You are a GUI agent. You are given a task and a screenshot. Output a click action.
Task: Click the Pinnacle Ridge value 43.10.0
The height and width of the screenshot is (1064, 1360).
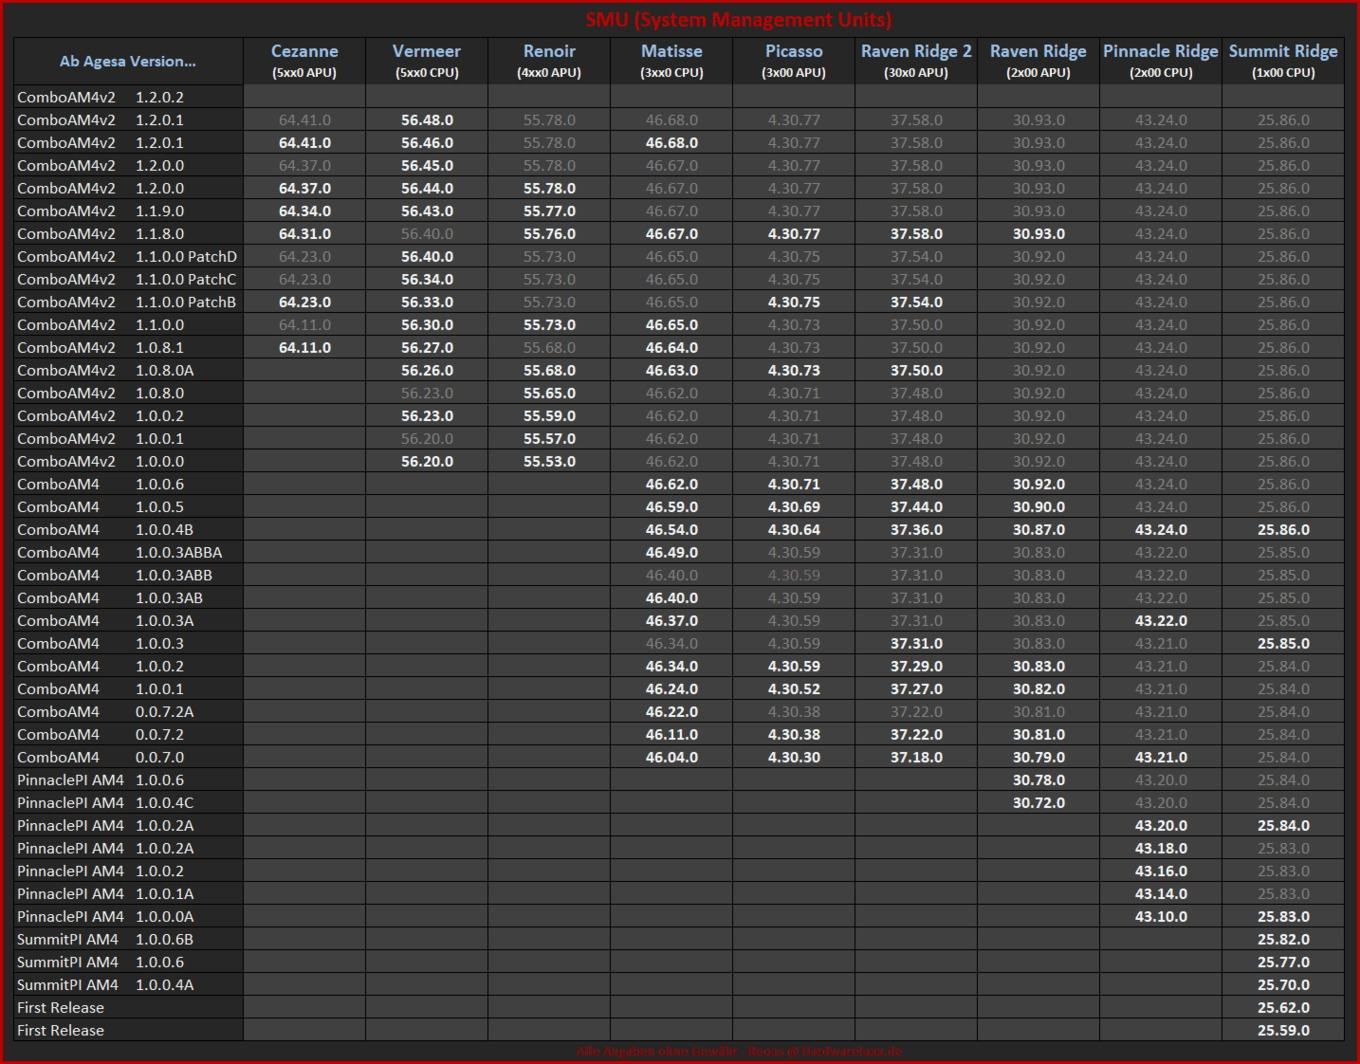tap(1161, 916)
